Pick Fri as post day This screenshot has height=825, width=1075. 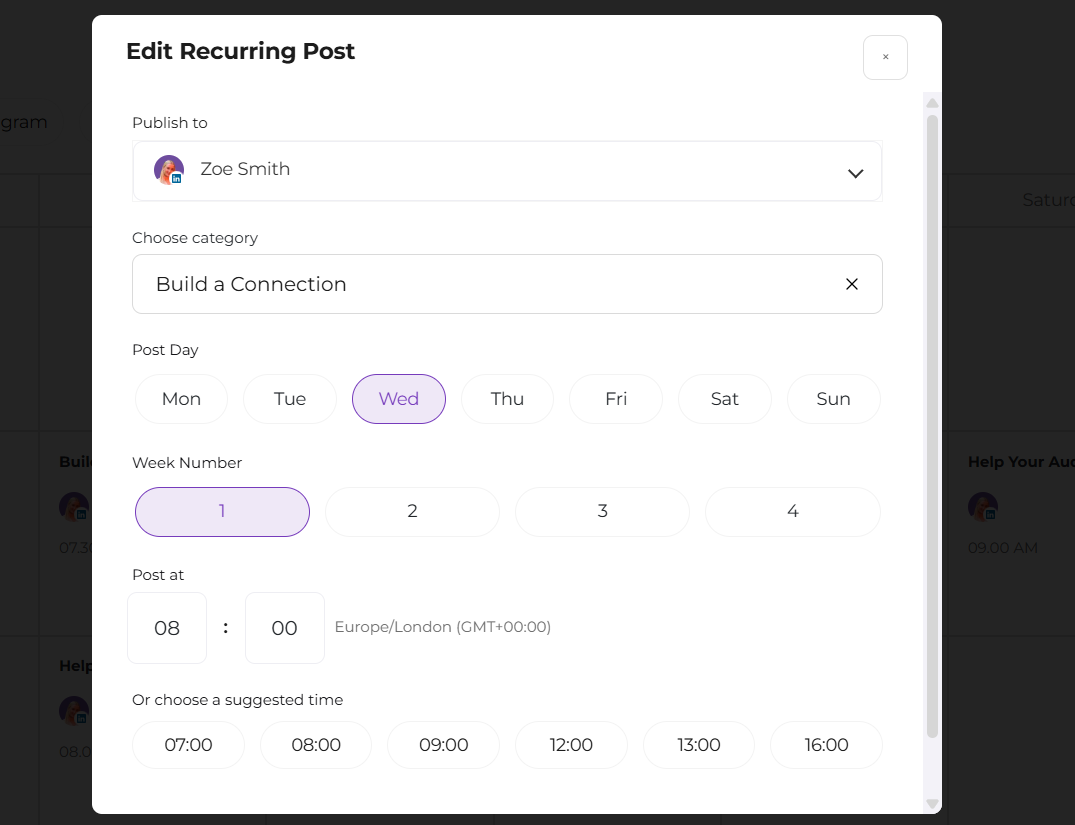(616, 399)
